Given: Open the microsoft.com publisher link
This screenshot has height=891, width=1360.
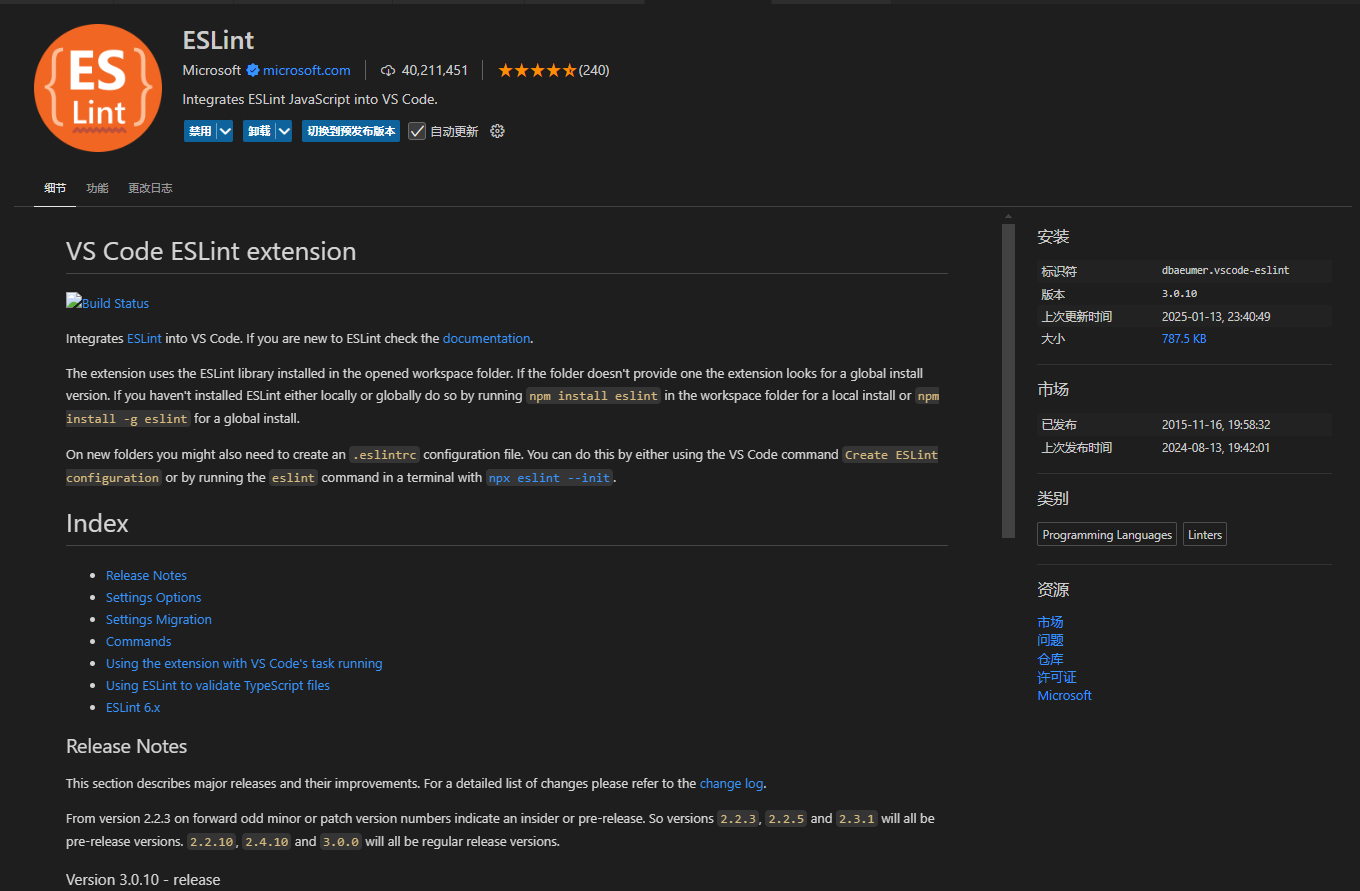Looking at the screenshot, I should point(307,70).
